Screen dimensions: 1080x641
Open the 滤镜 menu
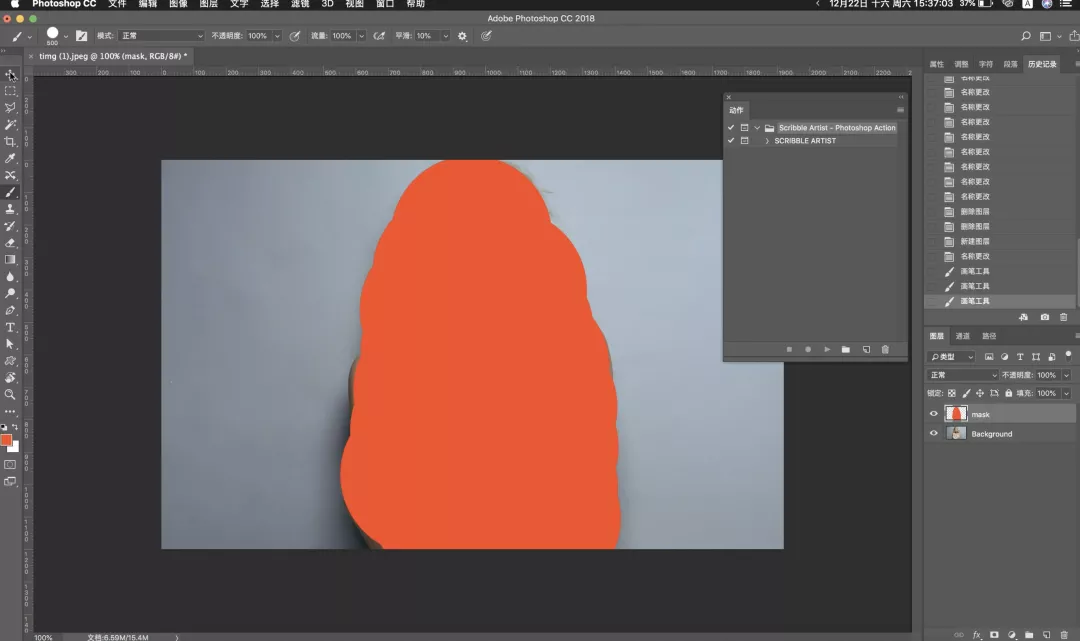click(x=300, y=4)
